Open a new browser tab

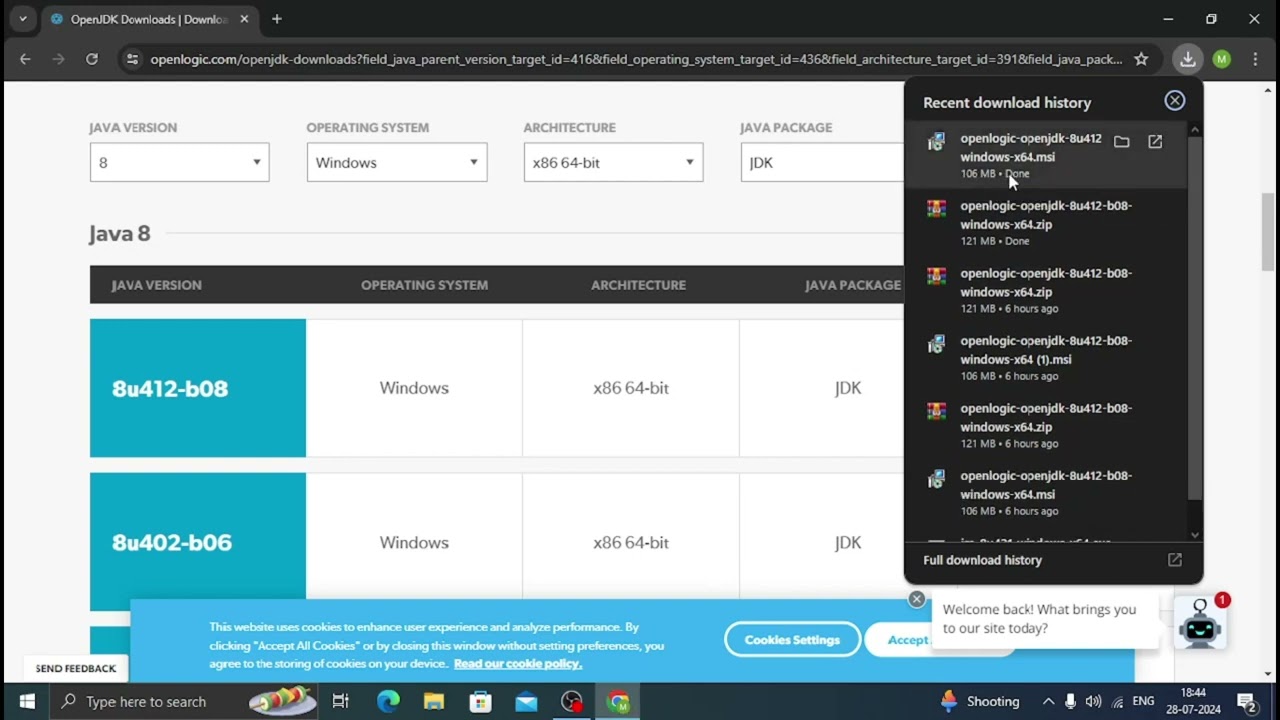277,19
